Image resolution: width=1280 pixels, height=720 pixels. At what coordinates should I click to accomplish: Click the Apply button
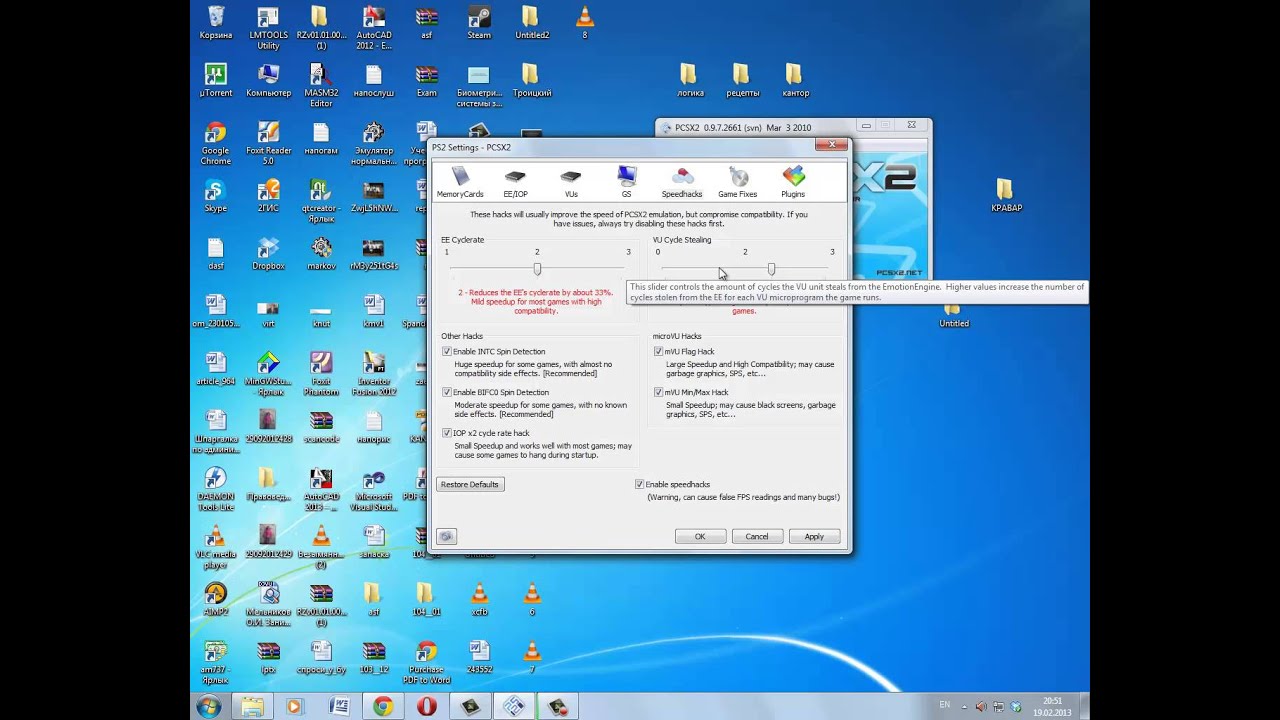pos(814,537)
